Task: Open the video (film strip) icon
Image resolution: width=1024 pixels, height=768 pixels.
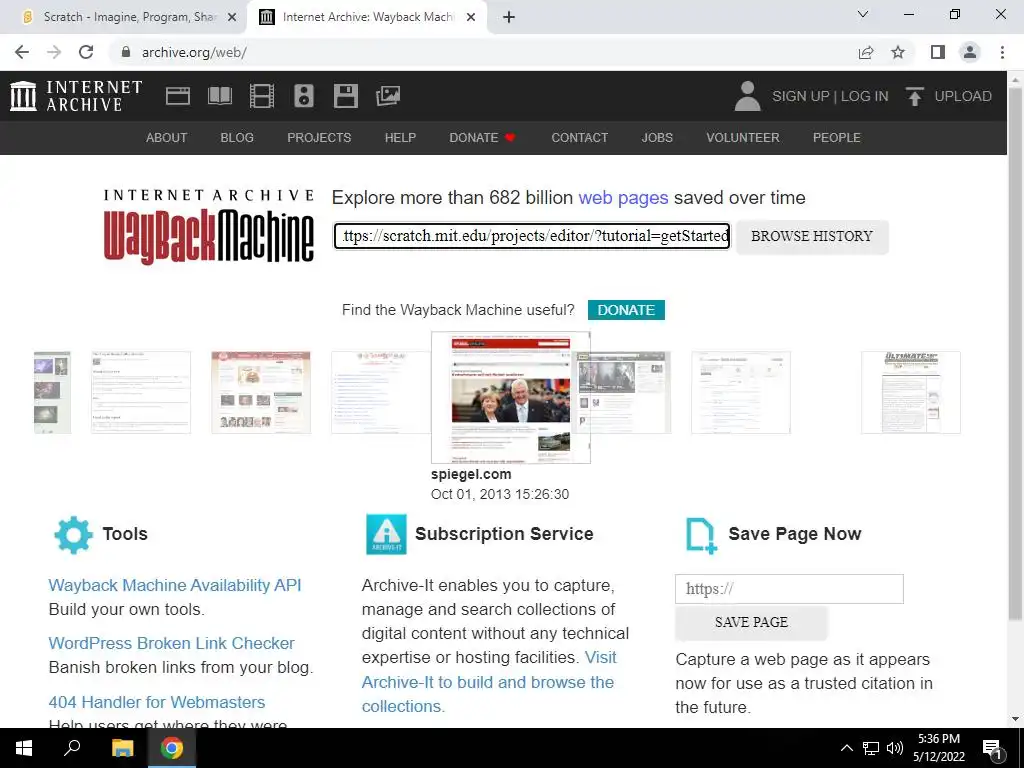Action: point(262,96)
